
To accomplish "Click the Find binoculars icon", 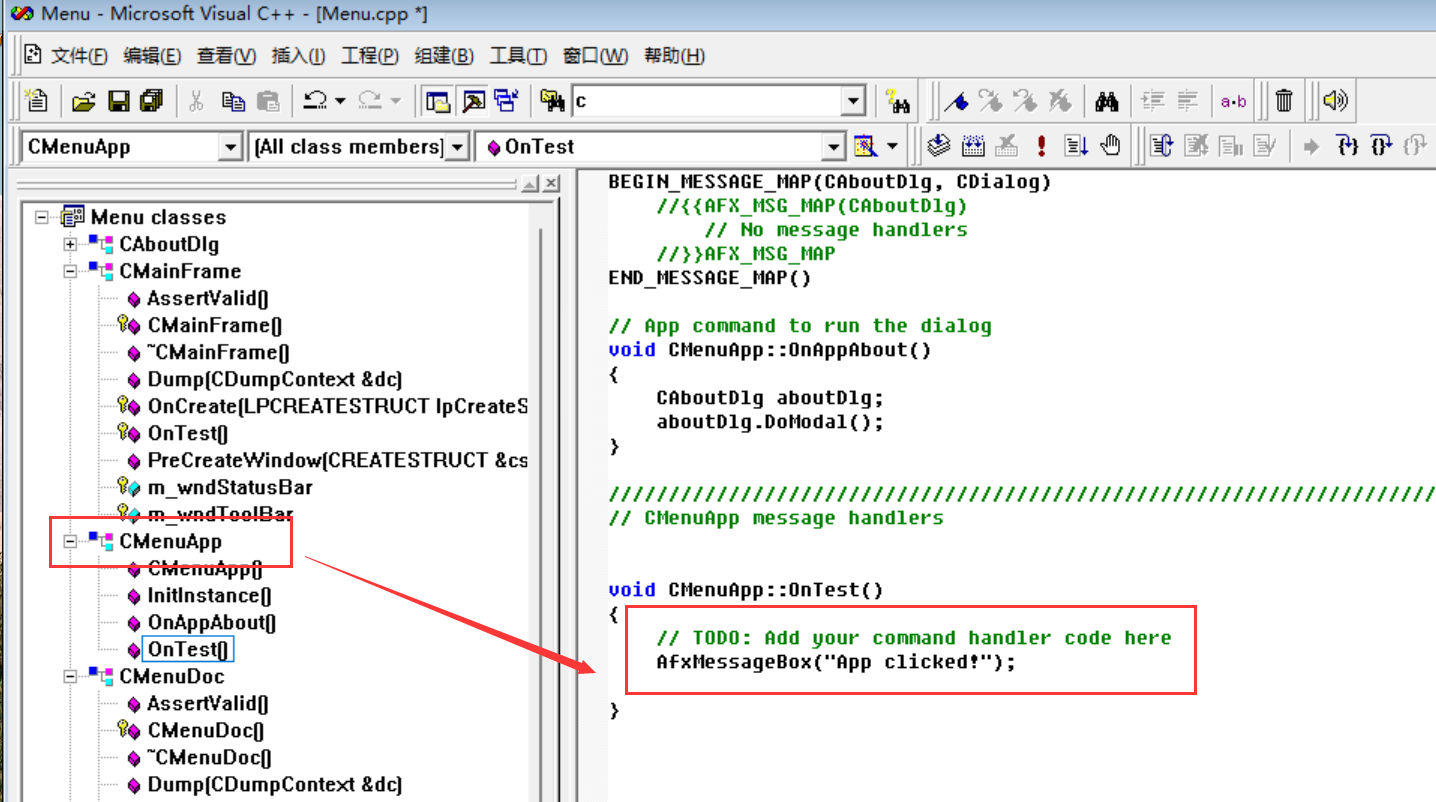I will point(1106,101).
